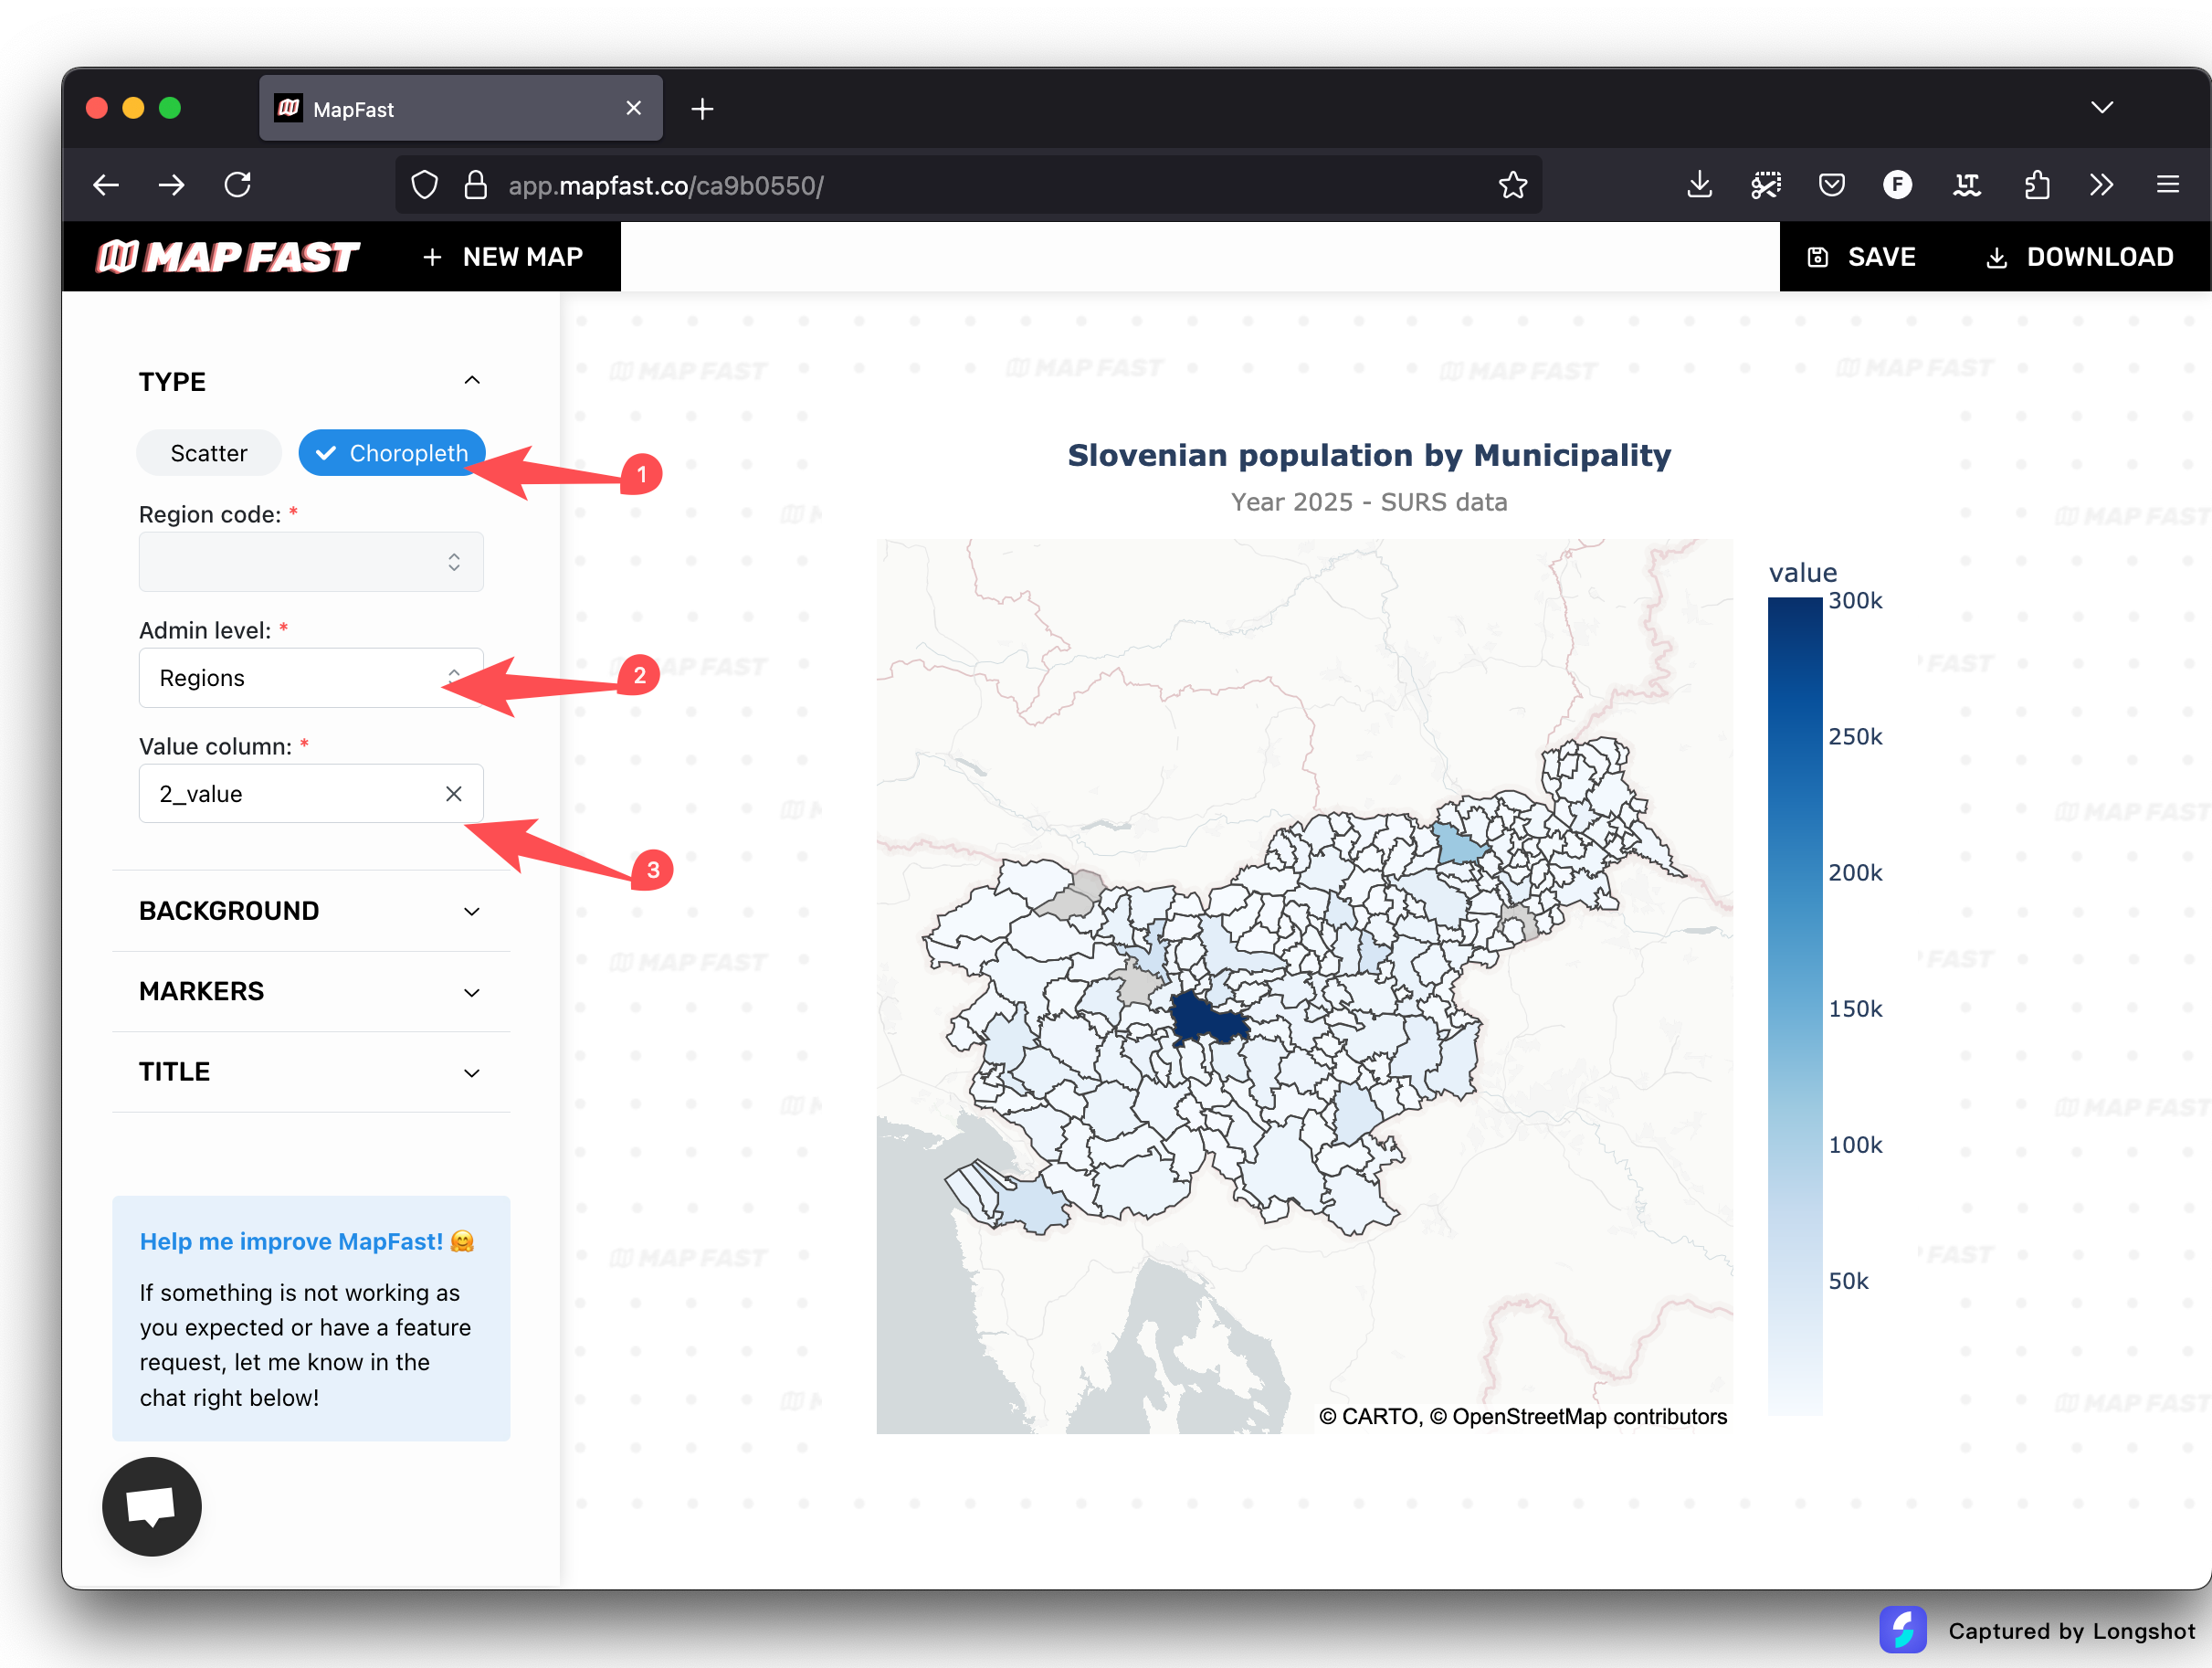Click the Longshot logo icon

pos(1903,1629)
